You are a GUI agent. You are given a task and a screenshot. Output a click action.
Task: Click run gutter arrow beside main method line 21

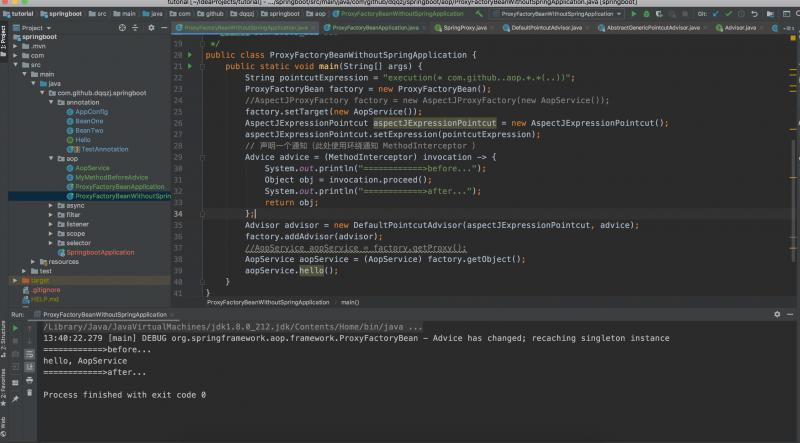point(190,66)
